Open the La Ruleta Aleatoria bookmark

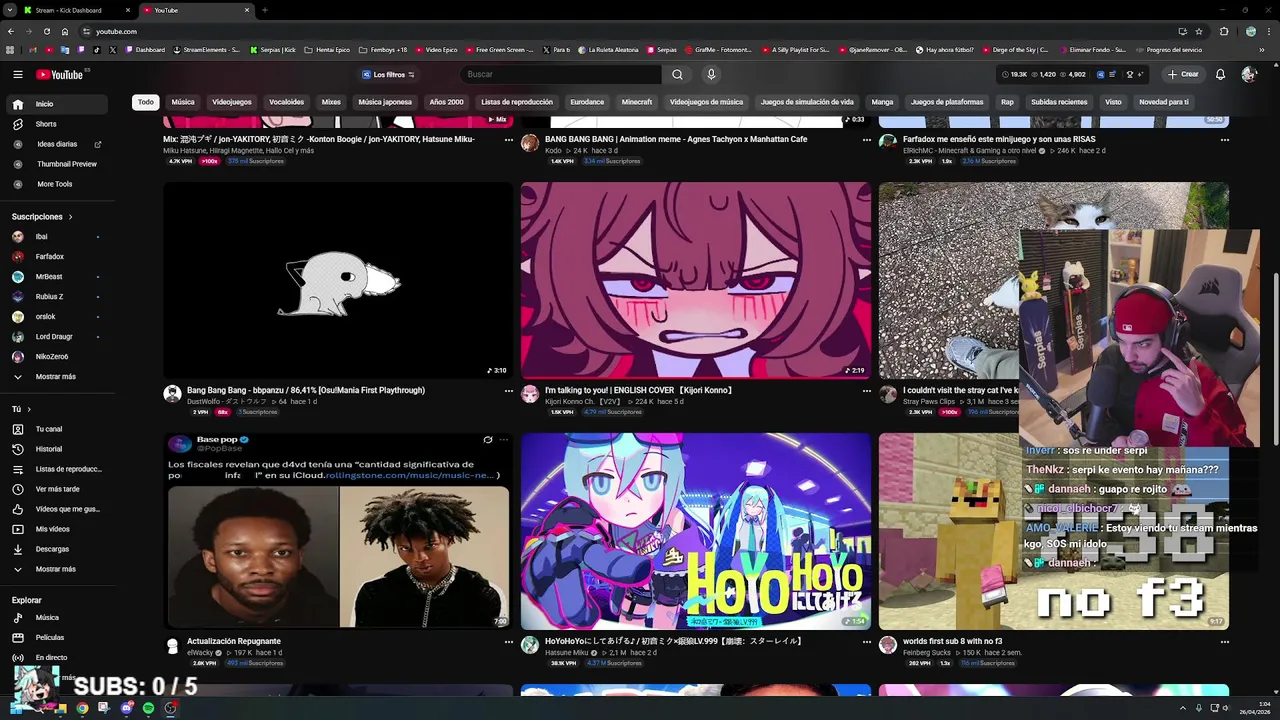click(608, 49)
